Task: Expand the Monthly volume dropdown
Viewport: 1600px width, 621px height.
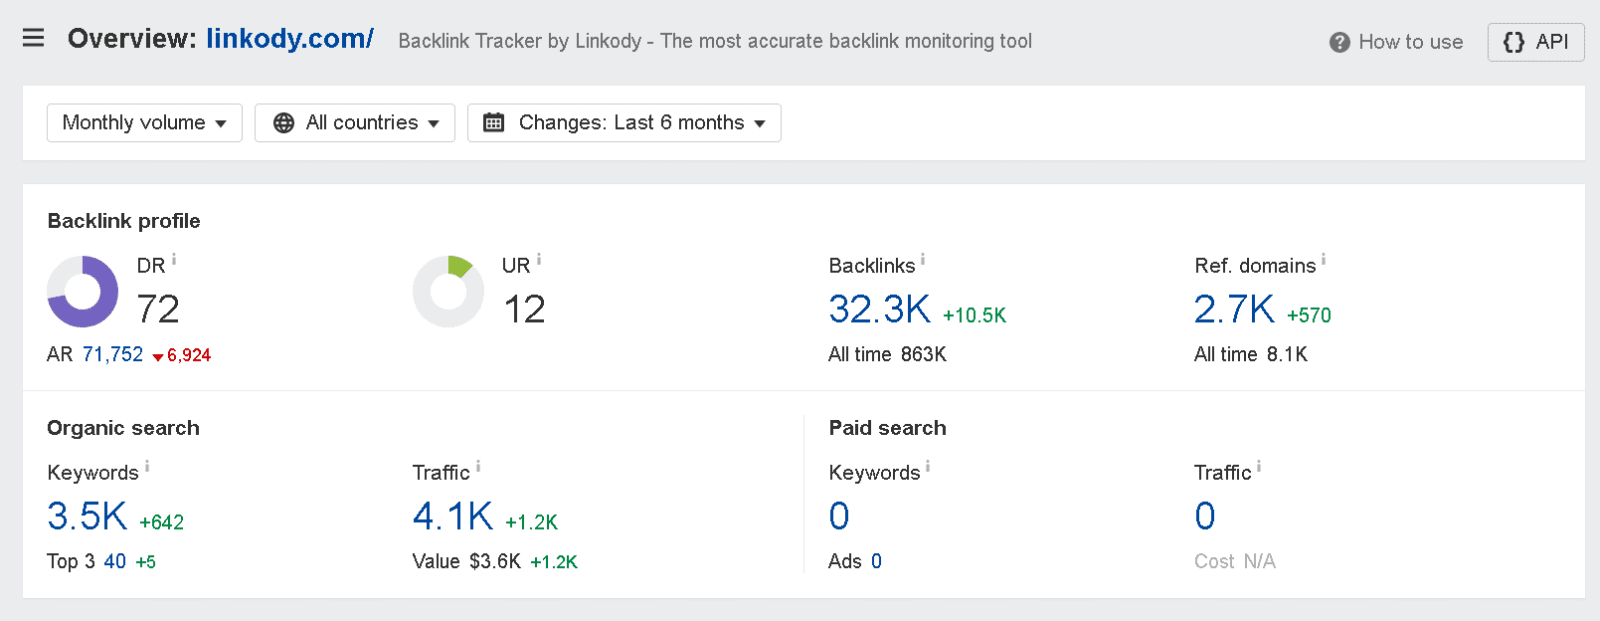Action: tap(145, 123)
